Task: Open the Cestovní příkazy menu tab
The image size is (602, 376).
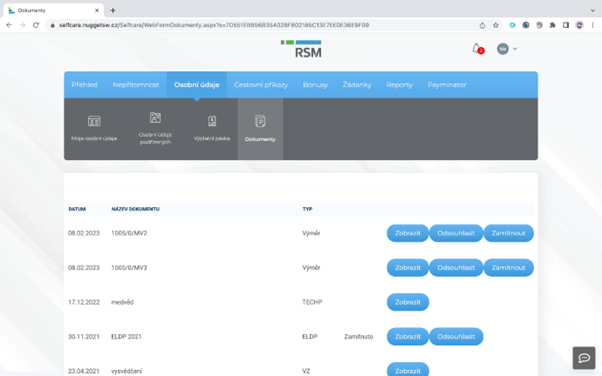Action: pyautogui.click(x=261, y=84)
